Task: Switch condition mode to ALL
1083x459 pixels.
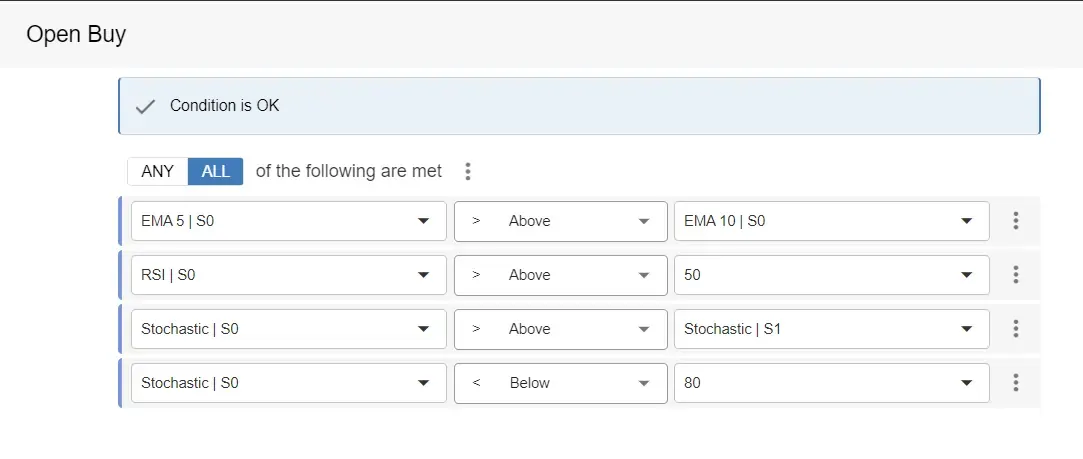Action: (x=215, y=171)
